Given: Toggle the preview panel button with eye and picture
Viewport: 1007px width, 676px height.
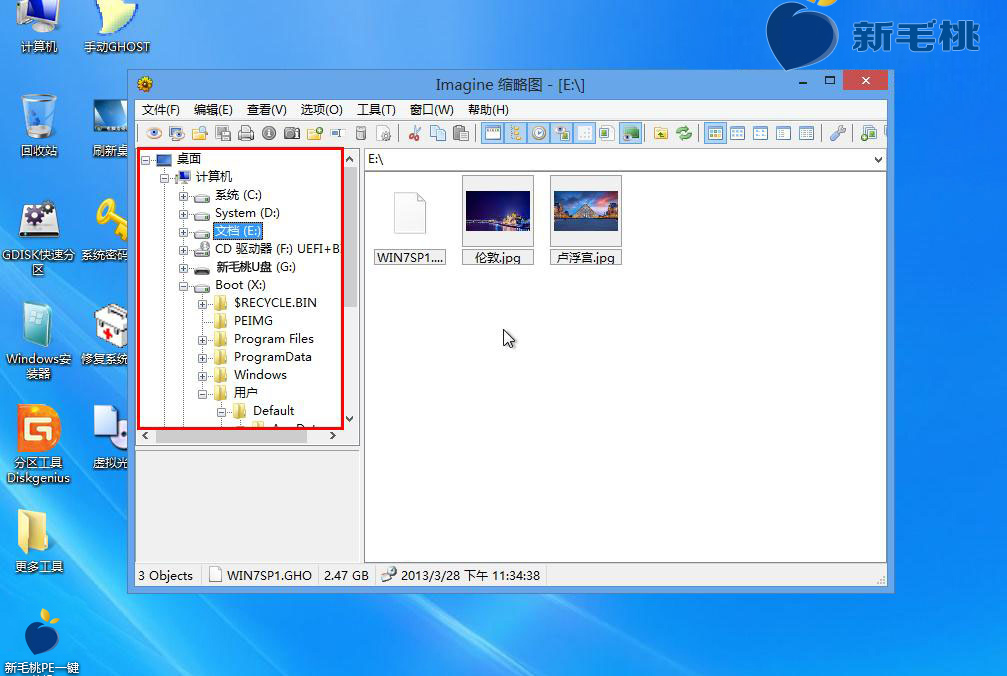Looking at the screenshot, I should [562, 134].
